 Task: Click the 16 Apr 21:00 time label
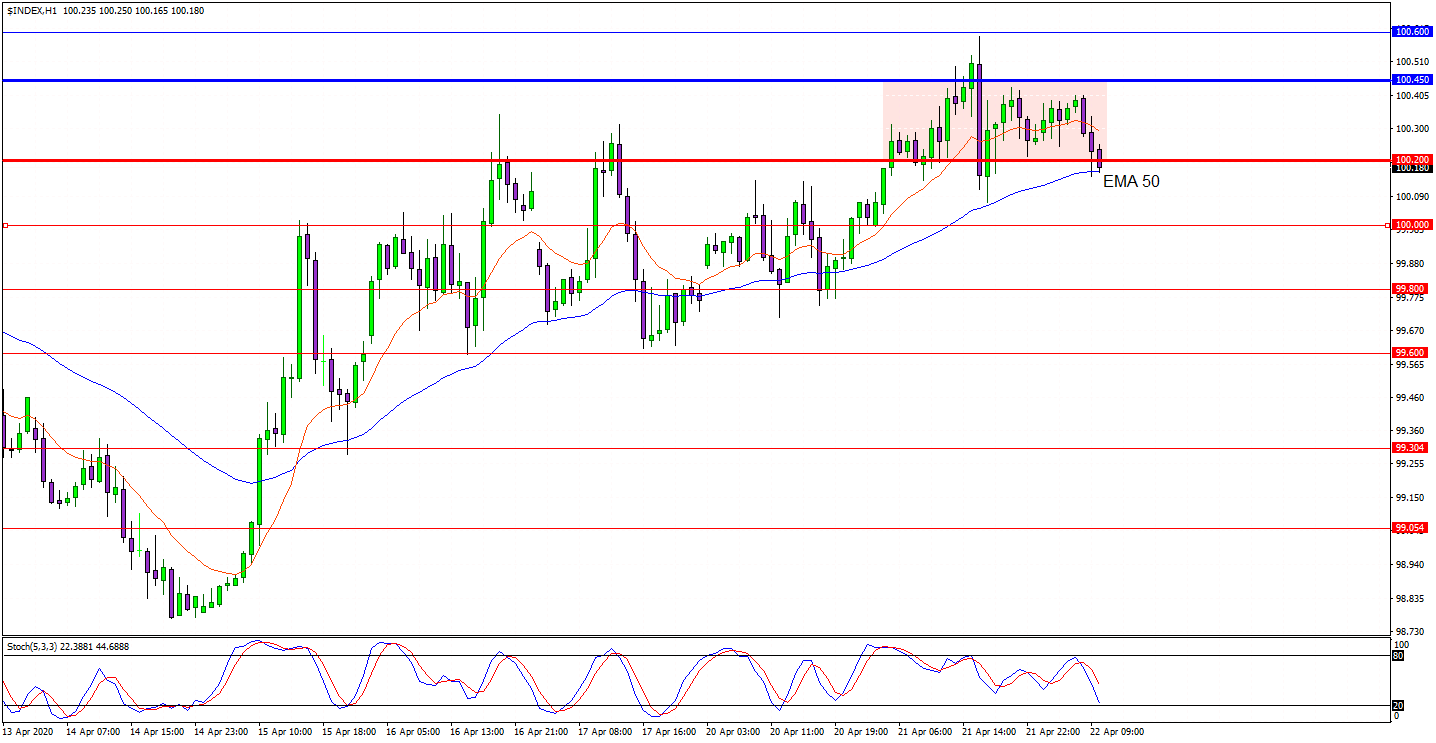(542, 731)
